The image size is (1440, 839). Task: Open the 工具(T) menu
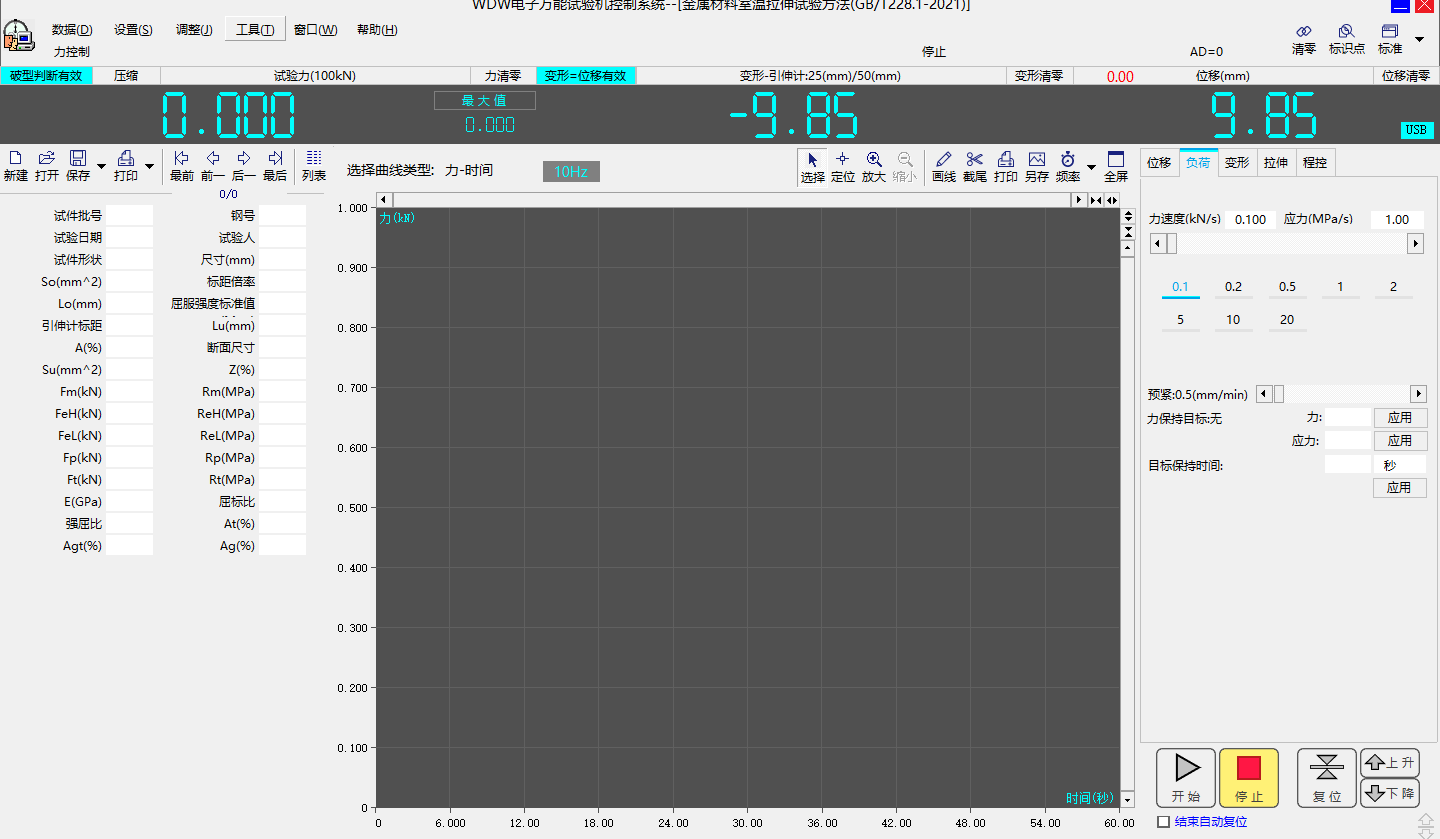255,29
